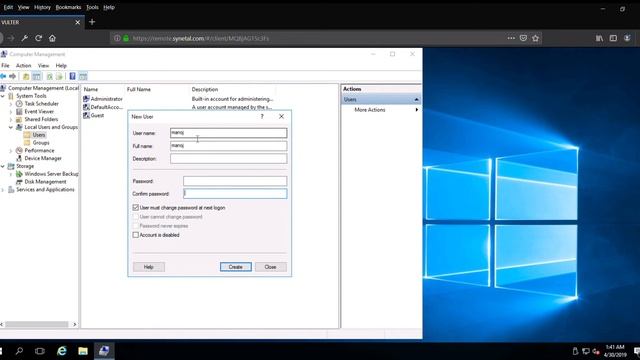The image size is (640, 360).
Task: Click the Firefox home icon
Action: point(52,38)
